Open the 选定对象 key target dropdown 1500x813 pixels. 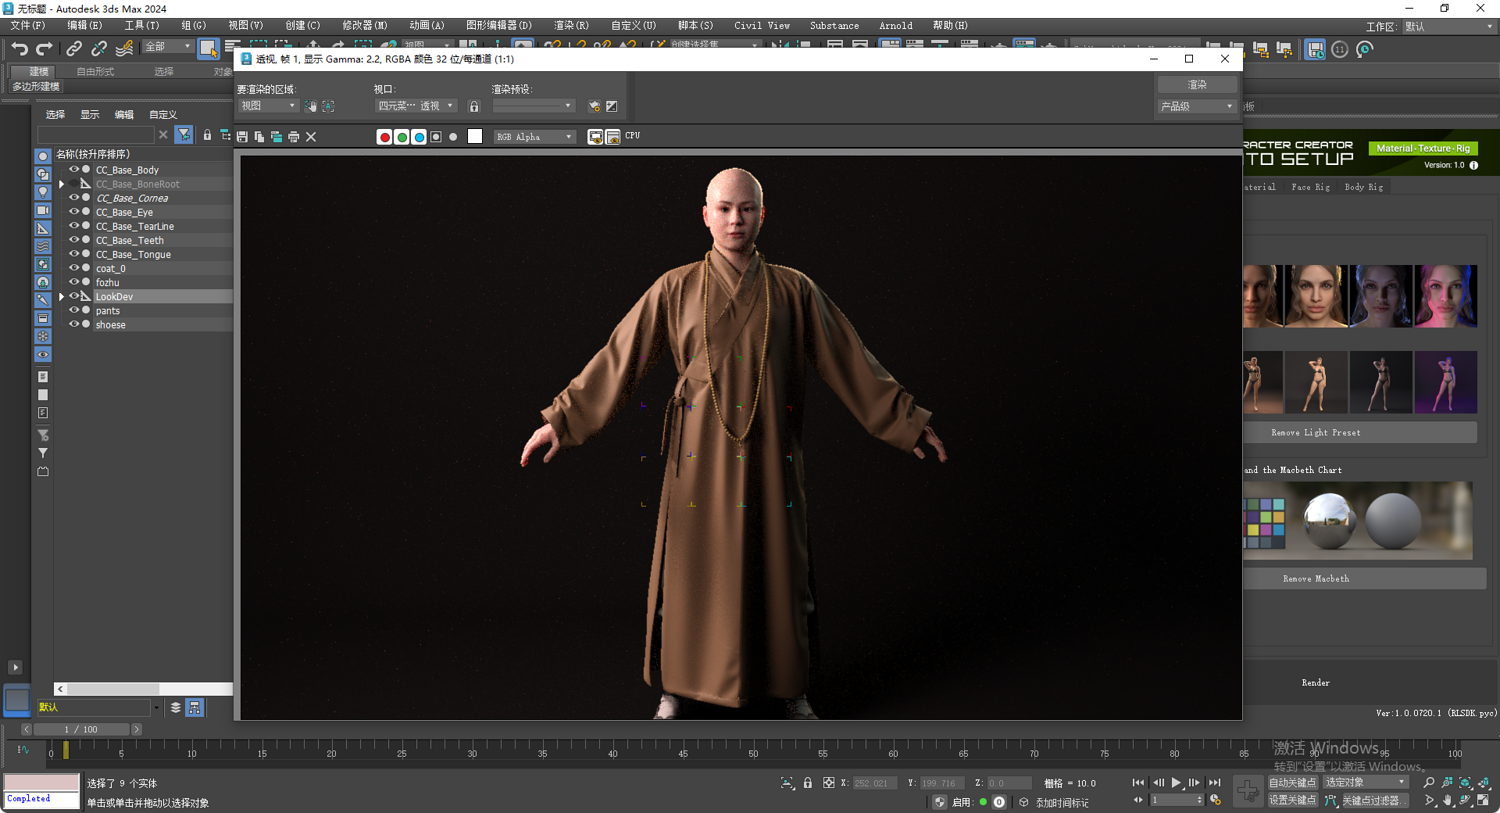coord(1365,783)
